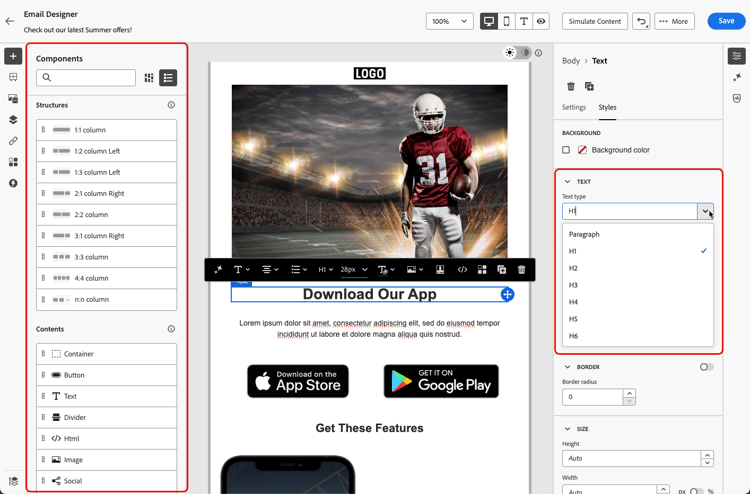Collapse the Text type dropdown arrow
Image resolution: width=750 pixels, height=494 pixels.
click(x=705, y=211)
